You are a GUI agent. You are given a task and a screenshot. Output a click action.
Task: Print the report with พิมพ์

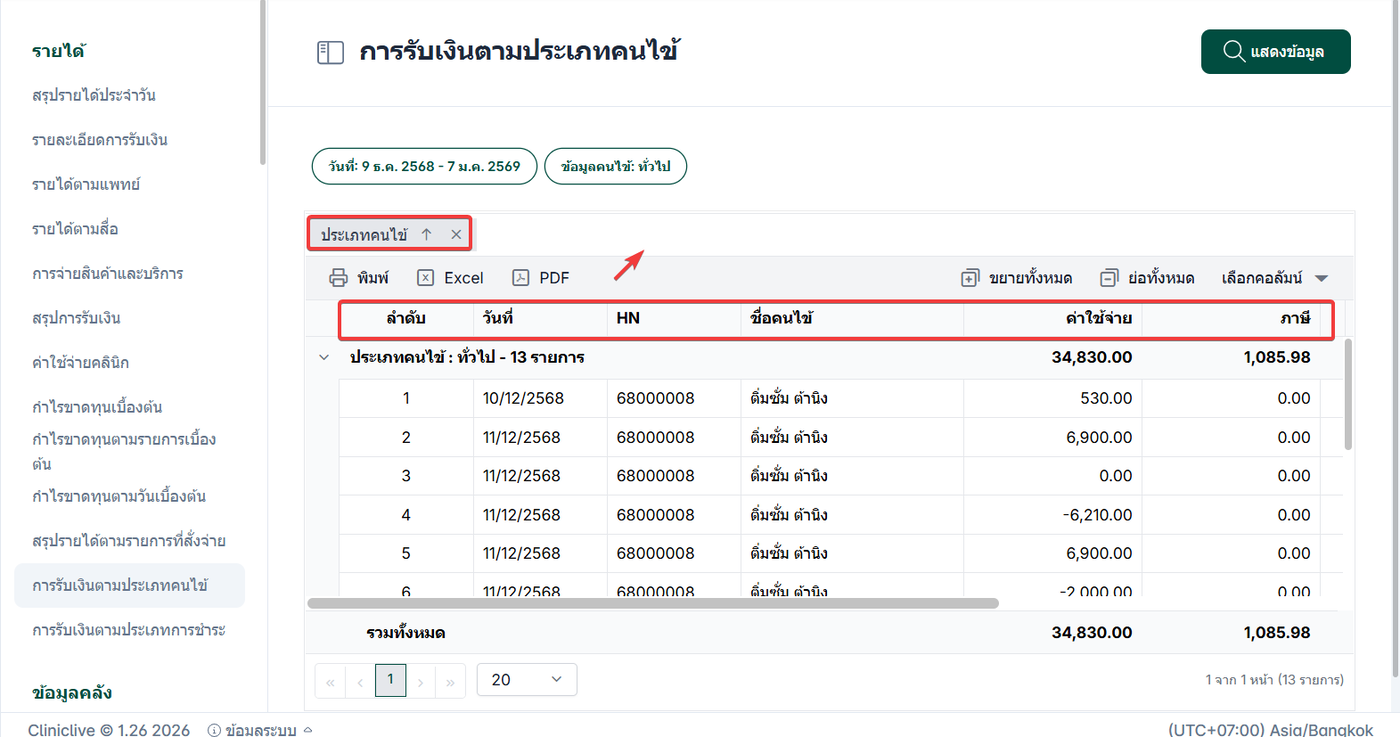pos(359,278)
